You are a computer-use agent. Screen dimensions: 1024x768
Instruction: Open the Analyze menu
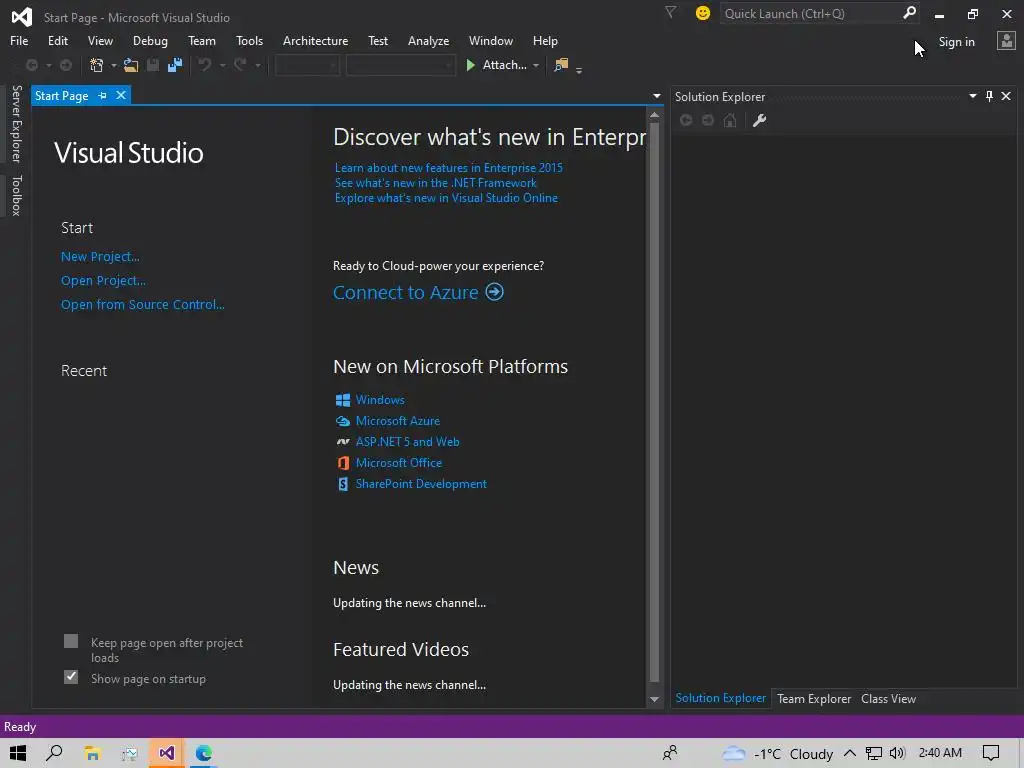(428, 40)
